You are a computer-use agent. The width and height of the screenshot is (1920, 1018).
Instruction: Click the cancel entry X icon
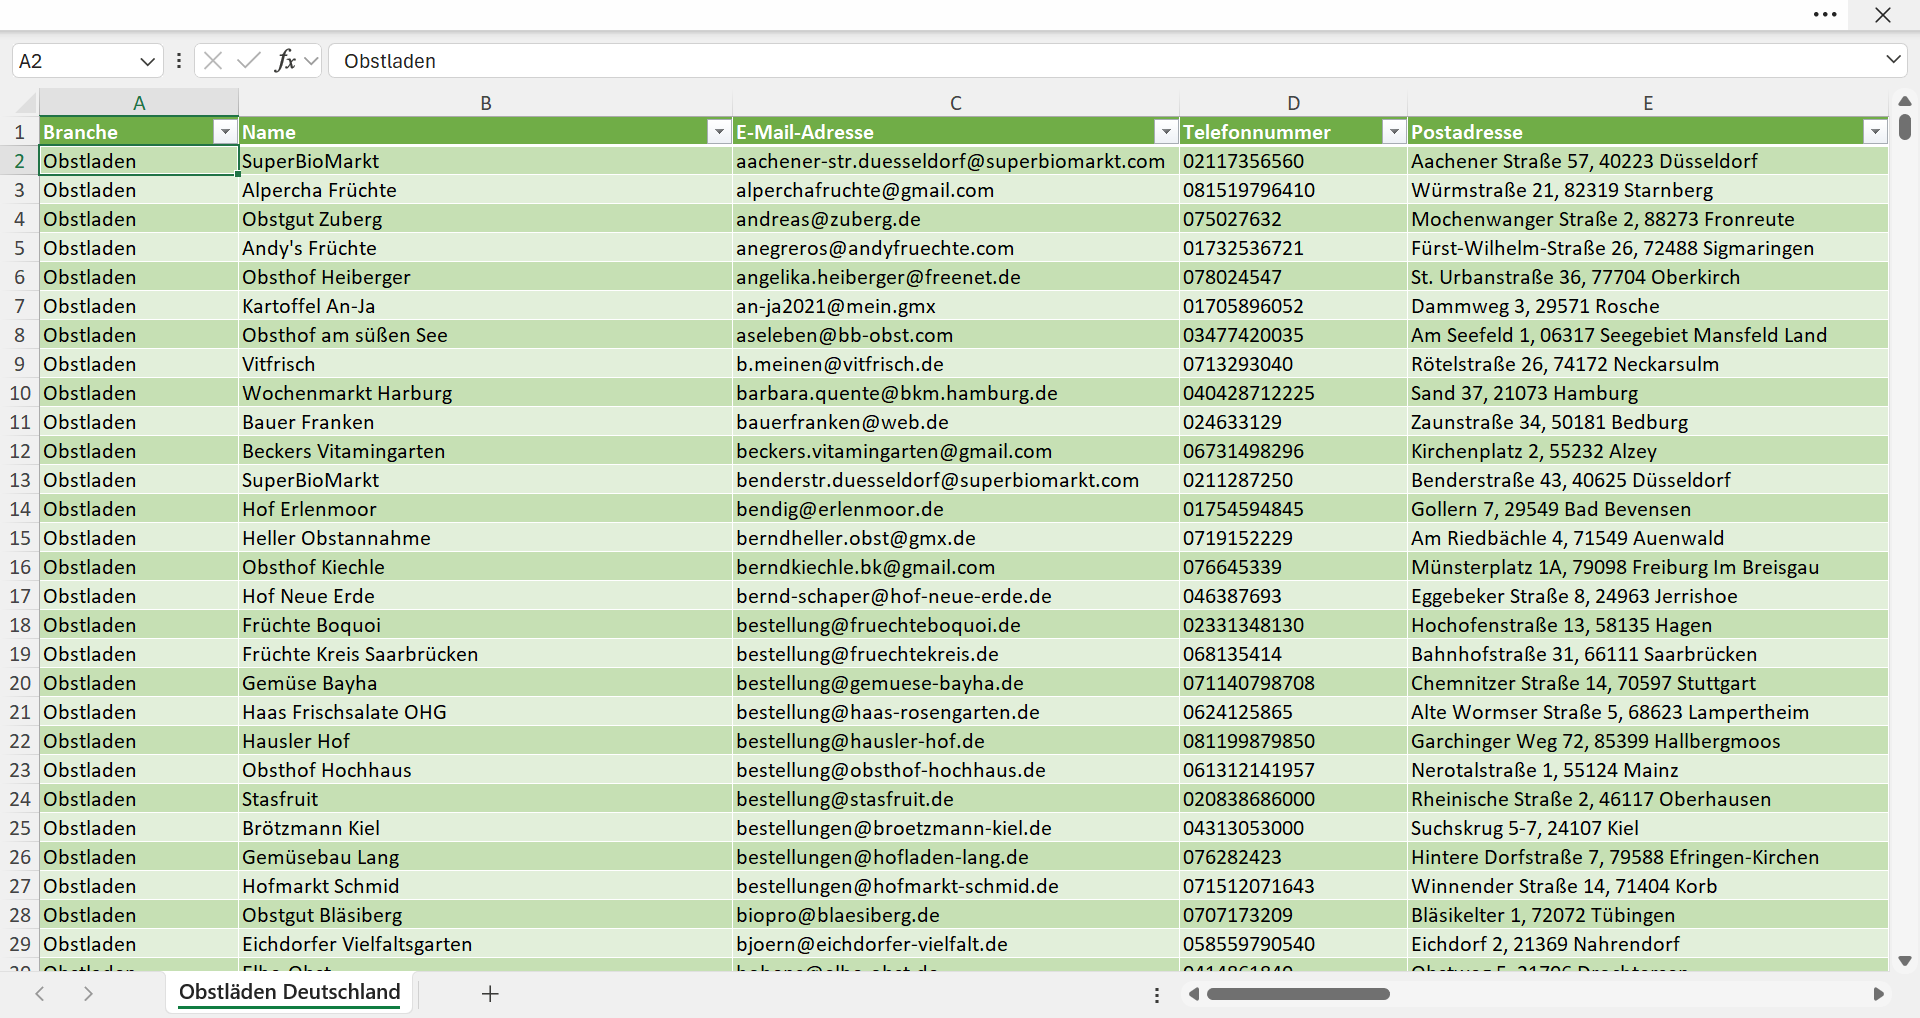[x=212, y=61]
